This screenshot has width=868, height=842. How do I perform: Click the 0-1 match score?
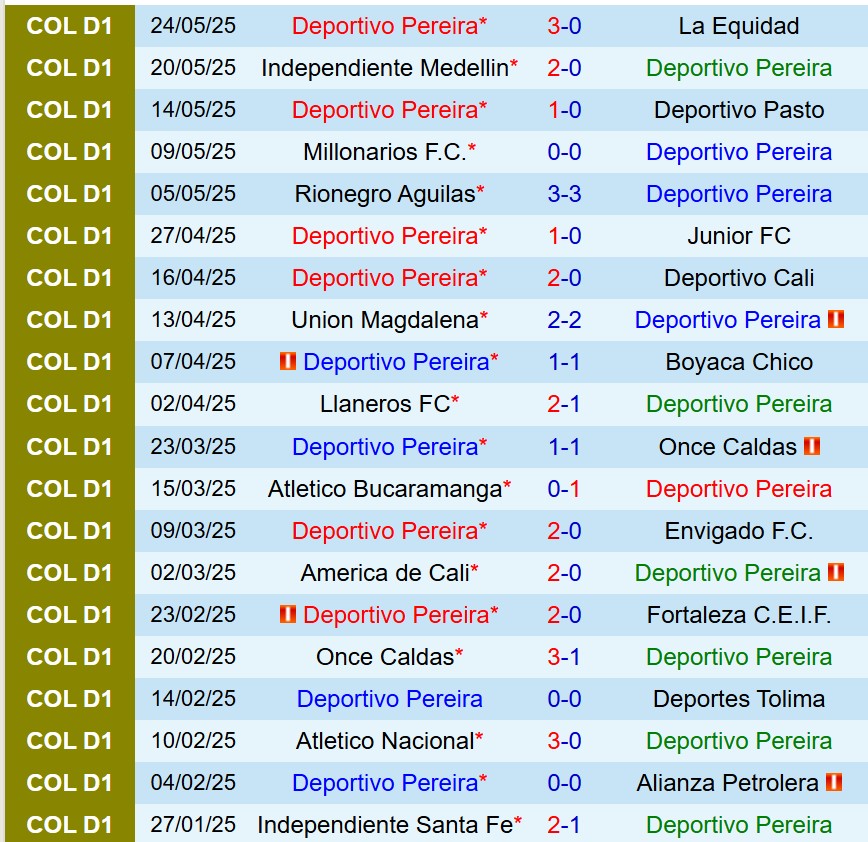(564, 488)
